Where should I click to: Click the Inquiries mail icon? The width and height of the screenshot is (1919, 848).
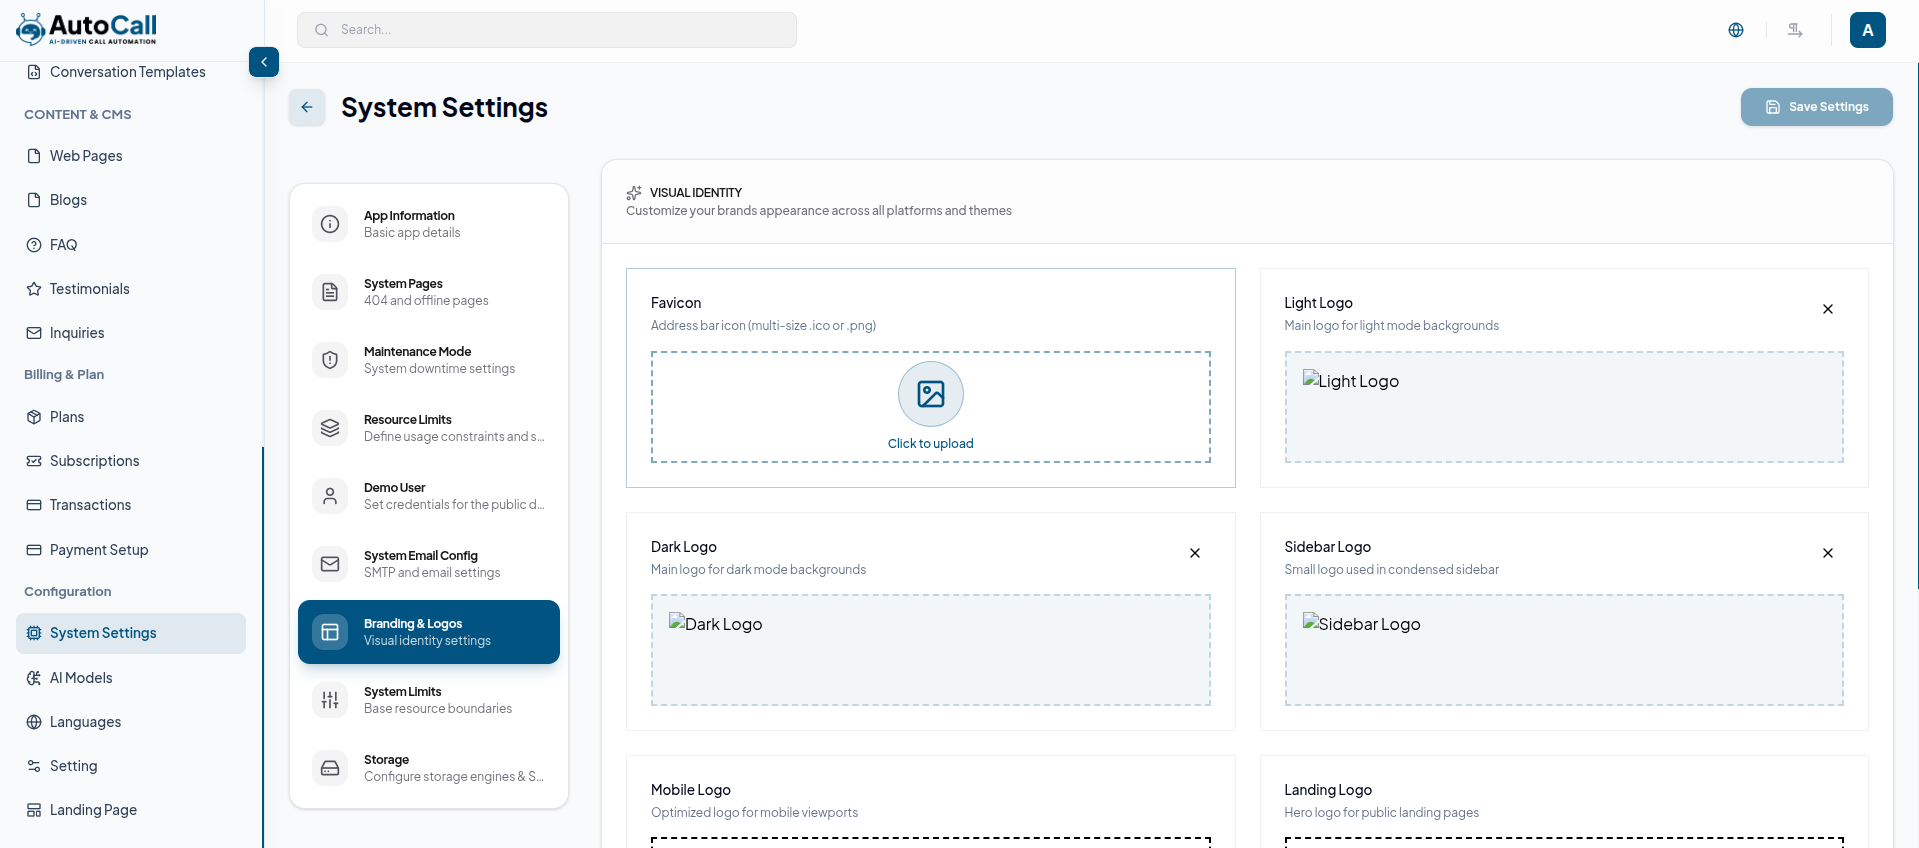[x=34, y=333]
